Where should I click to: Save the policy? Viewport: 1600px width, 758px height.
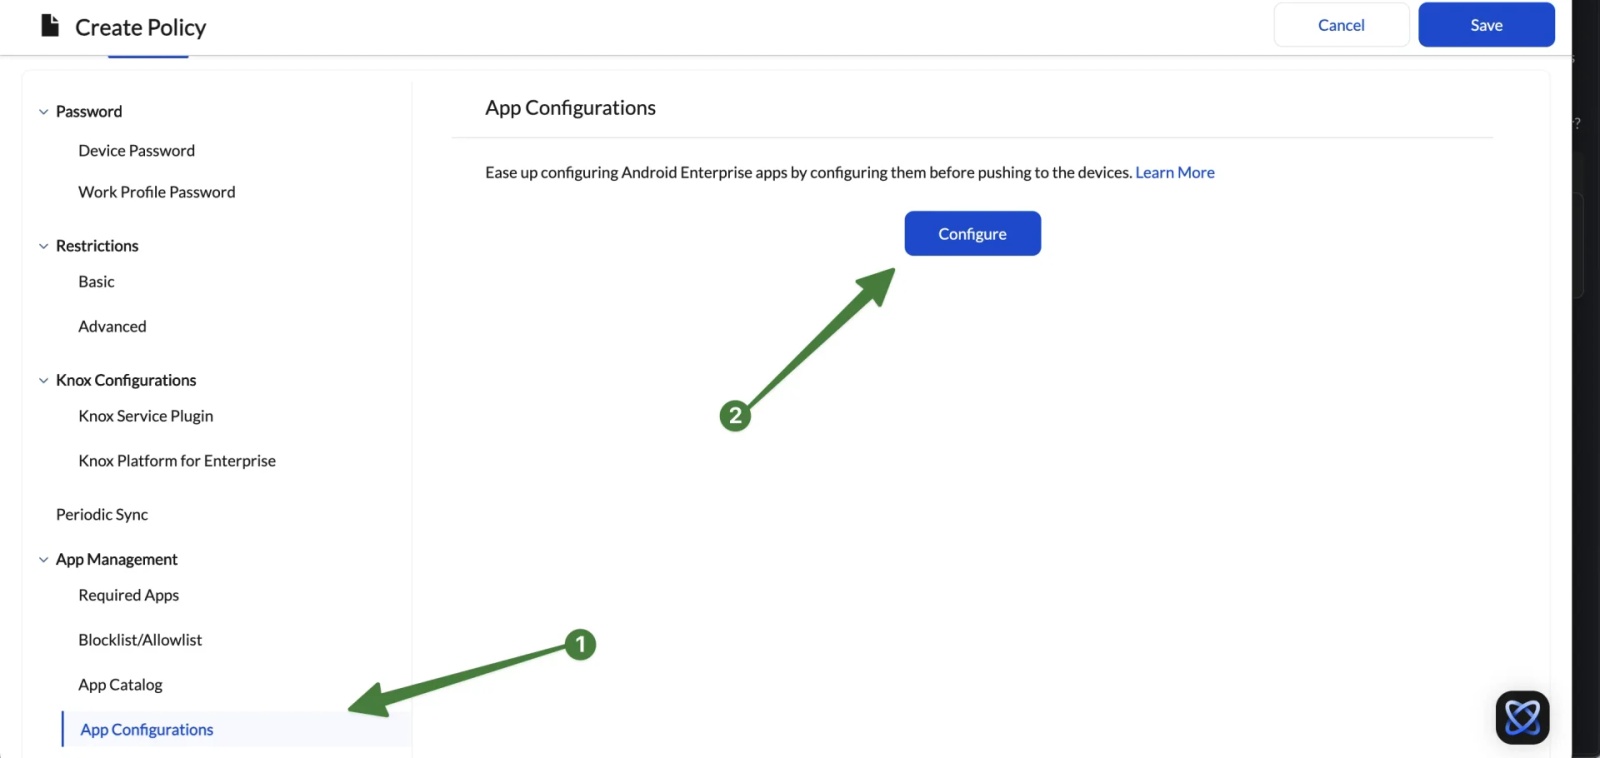1486,24
